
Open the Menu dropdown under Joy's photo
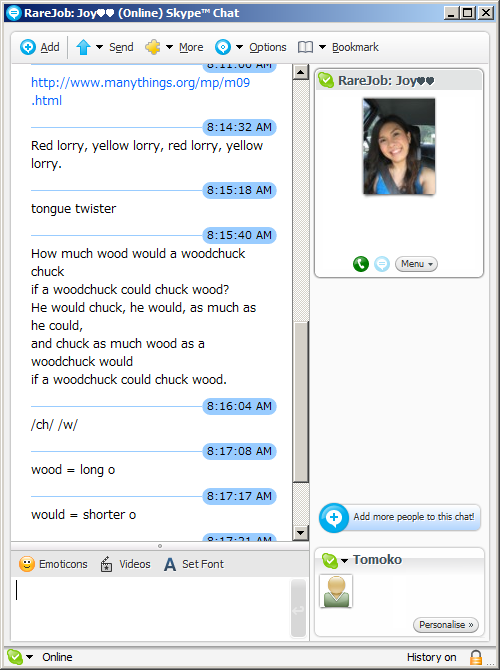[416, 264]
